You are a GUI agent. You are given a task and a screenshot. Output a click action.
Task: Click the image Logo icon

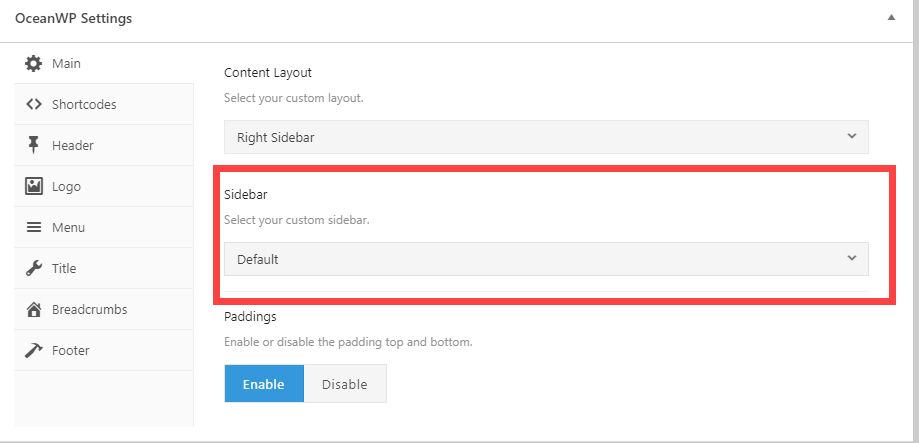pyautogui.click(x=33, y=186)
